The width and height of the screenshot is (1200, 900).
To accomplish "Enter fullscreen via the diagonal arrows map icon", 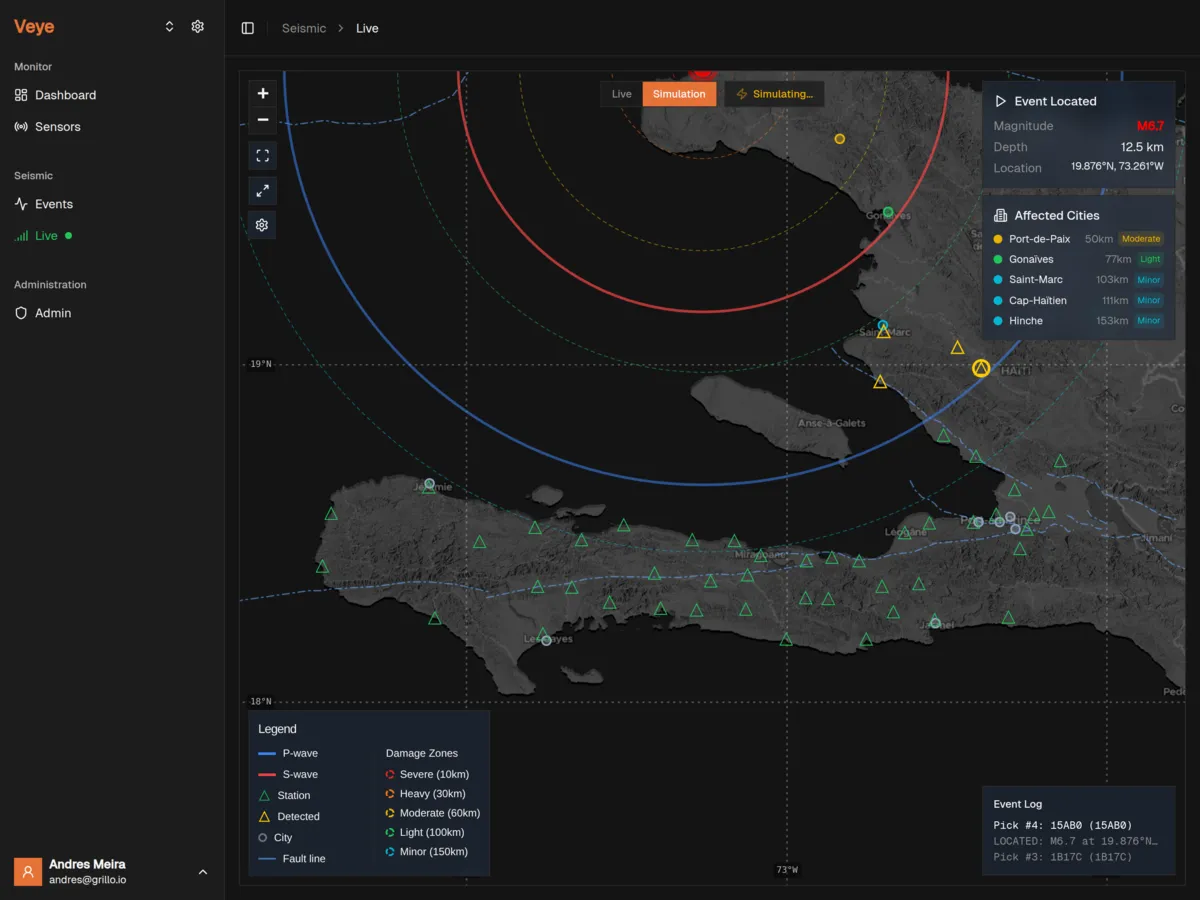I will pyautogui.click(x=262, y=190).
